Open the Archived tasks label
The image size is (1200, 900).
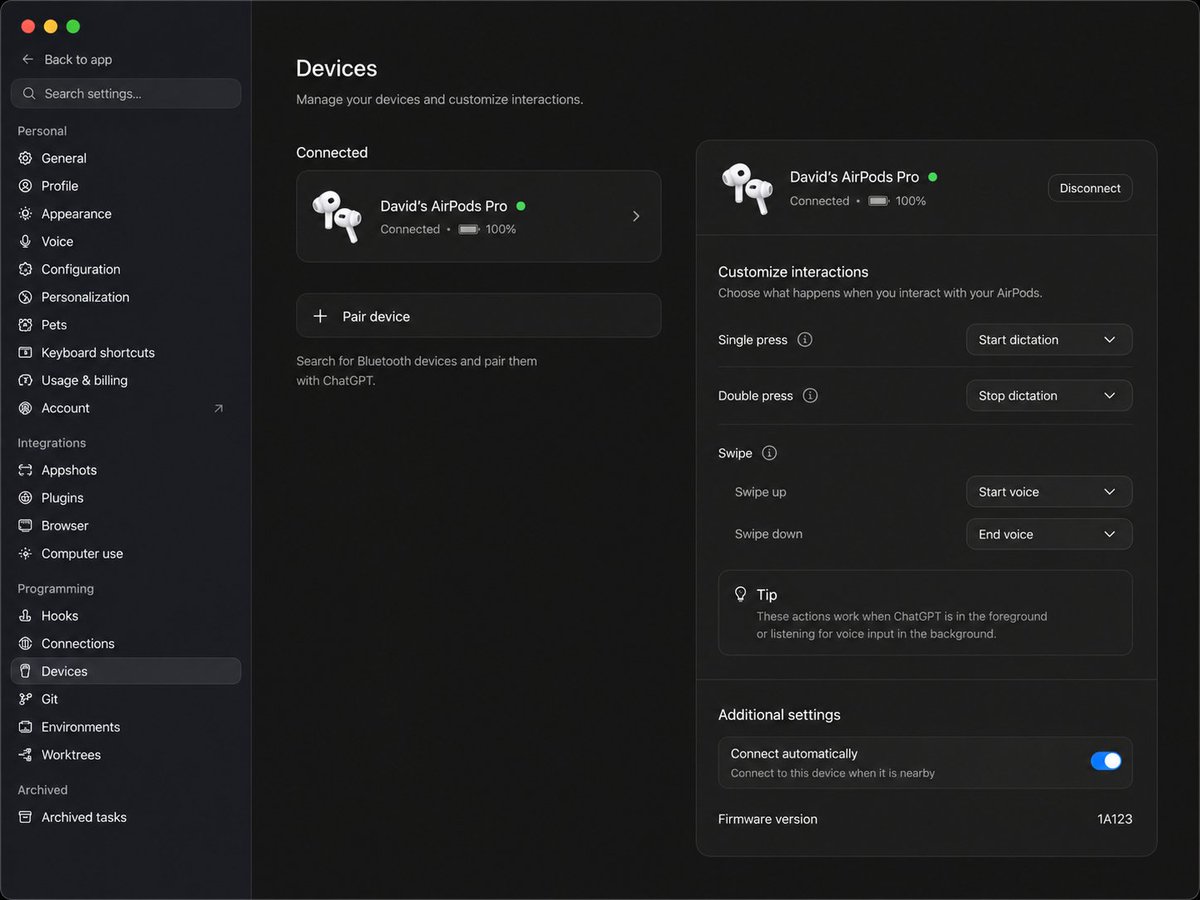[x=84, y=817]
